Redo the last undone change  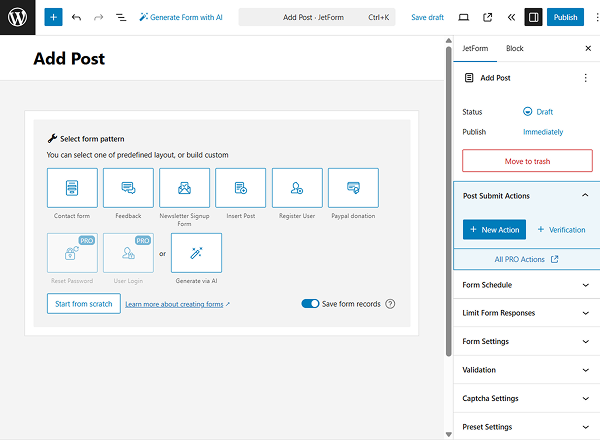click(x=99, y=17)
